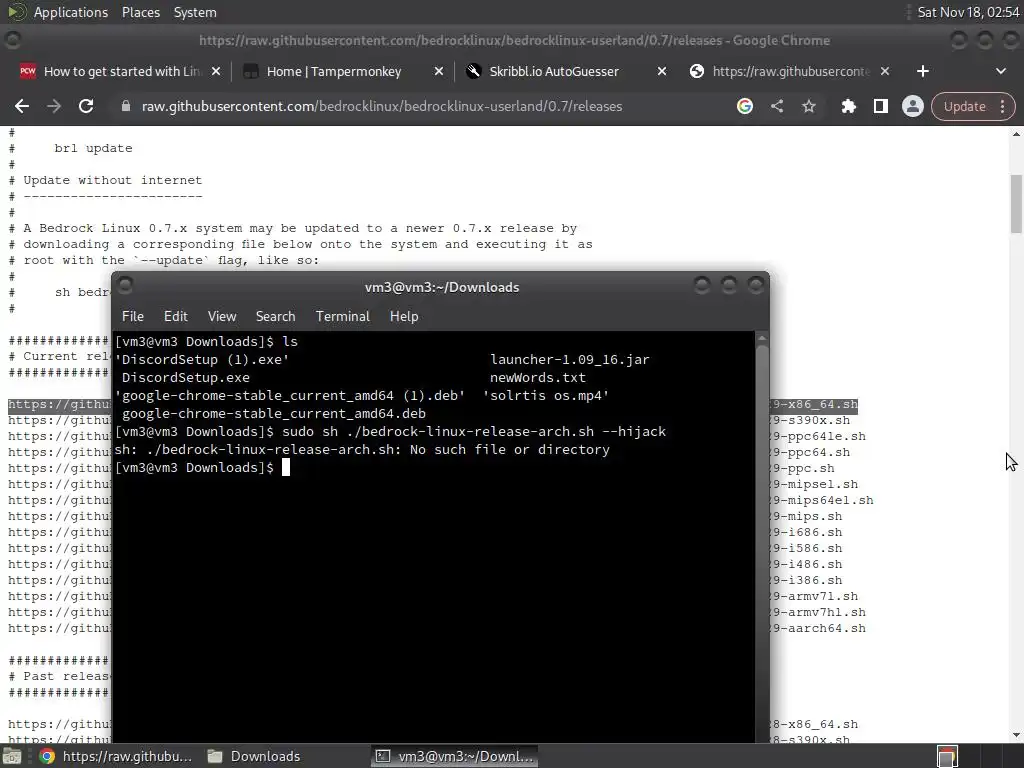Click the workspace switcher icon at bottom right
This screenshot has width=1024, height=768.
pos(947,756)
